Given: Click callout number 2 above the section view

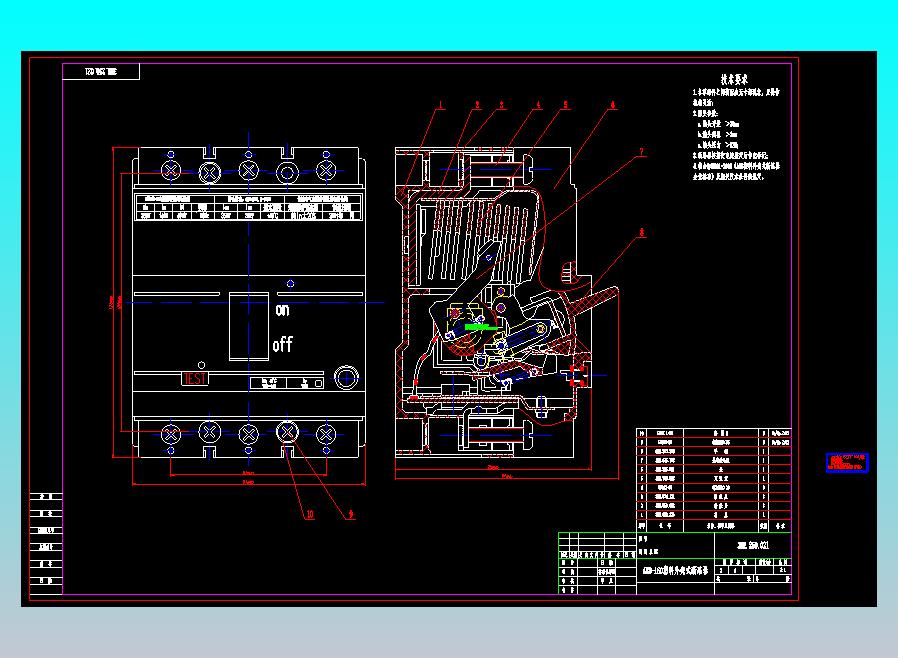Looking at the screenshot, I should 477,105.
